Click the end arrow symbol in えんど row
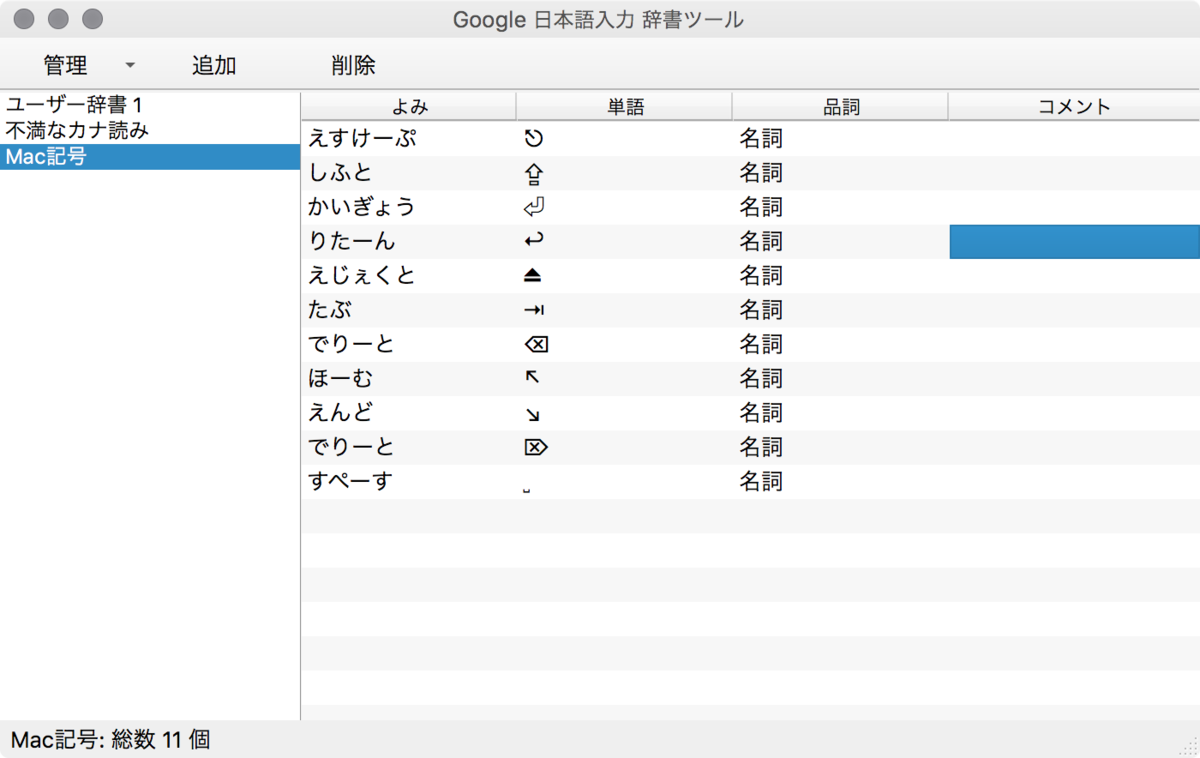The image size is (1200, 758). tap(532, 414)
